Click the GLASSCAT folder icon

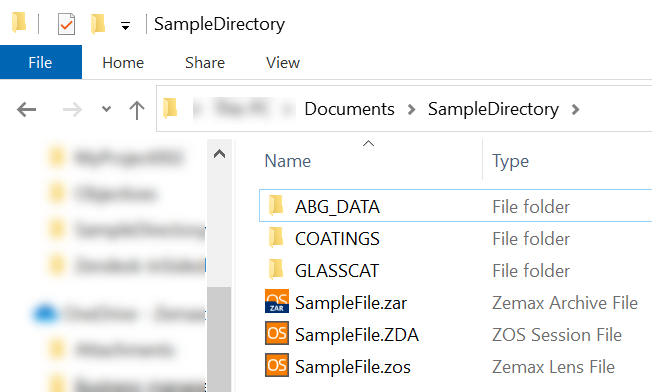[x=276, y=269]
